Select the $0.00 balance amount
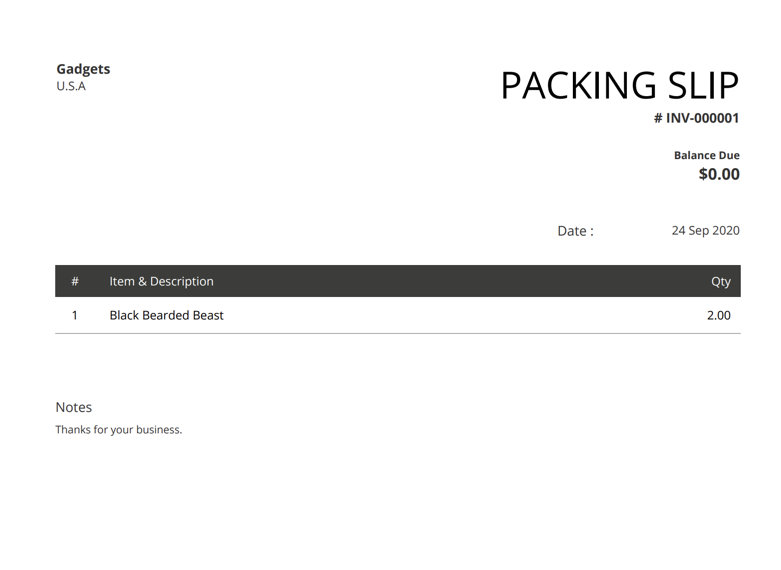The width and height of the screenshot is (781, 570). 719,174
